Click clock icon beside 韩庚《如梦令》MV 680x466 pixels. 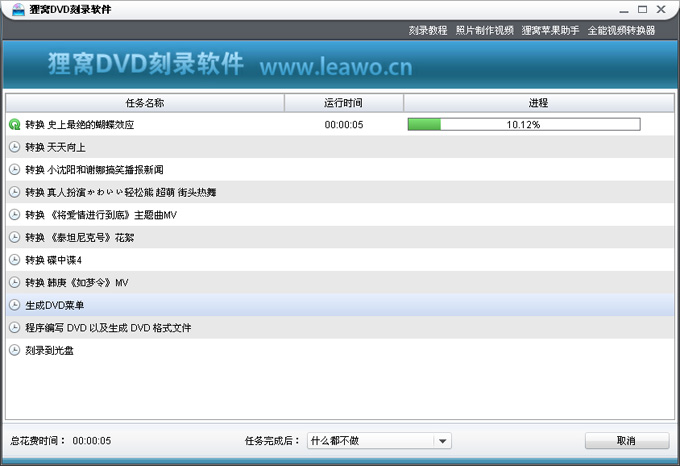click(x=14, y=282)
